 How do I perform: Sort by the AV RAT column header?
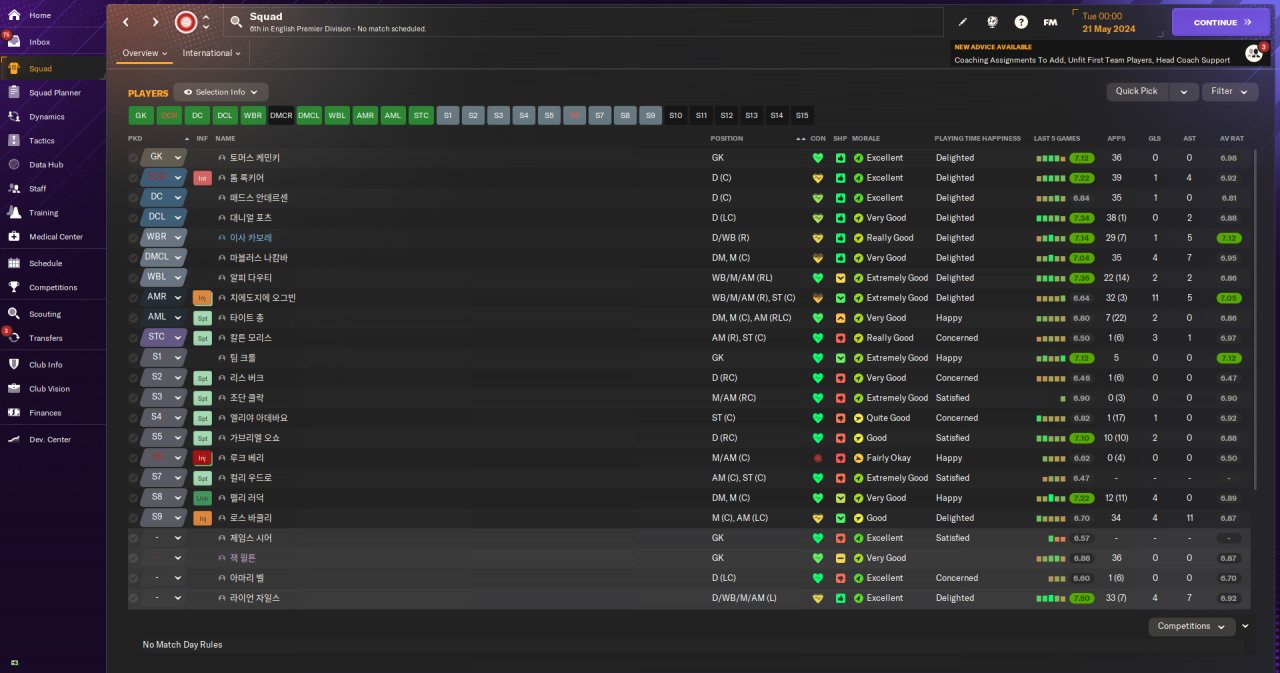coord(1231,138)
